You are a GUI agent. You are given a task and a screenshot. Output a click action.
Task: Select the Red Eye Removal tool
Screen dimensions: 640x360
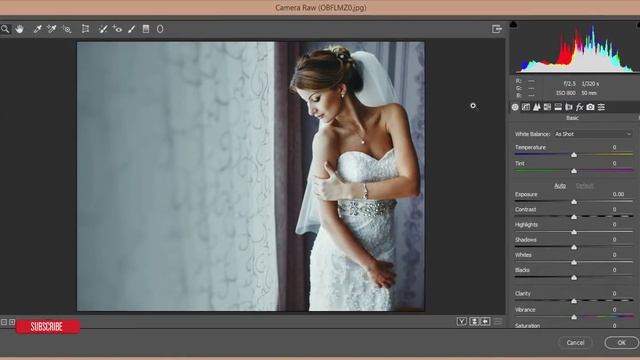(117, 29)
